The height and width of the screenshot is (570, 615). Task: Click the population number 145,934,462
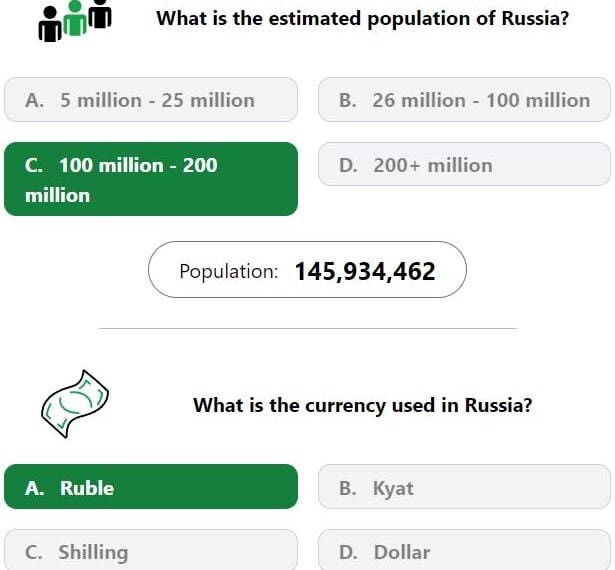(x=365, y=271)
